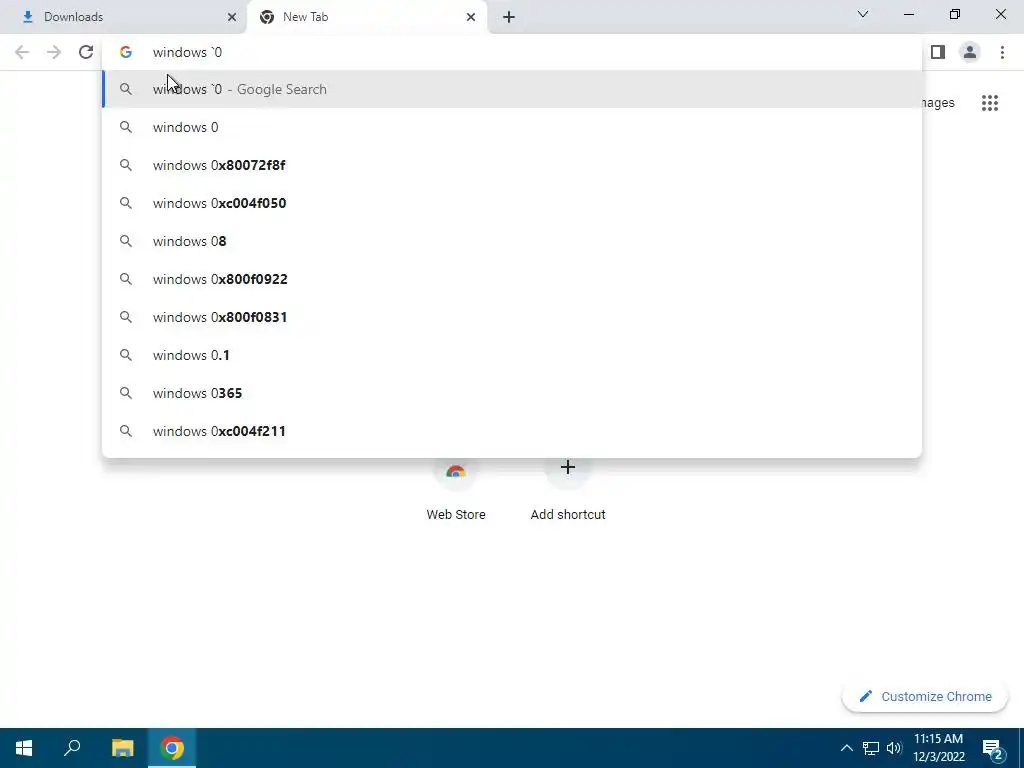Open the profile avatar icon
This screenshot has width=1024, height=768.
click(970, 52)
